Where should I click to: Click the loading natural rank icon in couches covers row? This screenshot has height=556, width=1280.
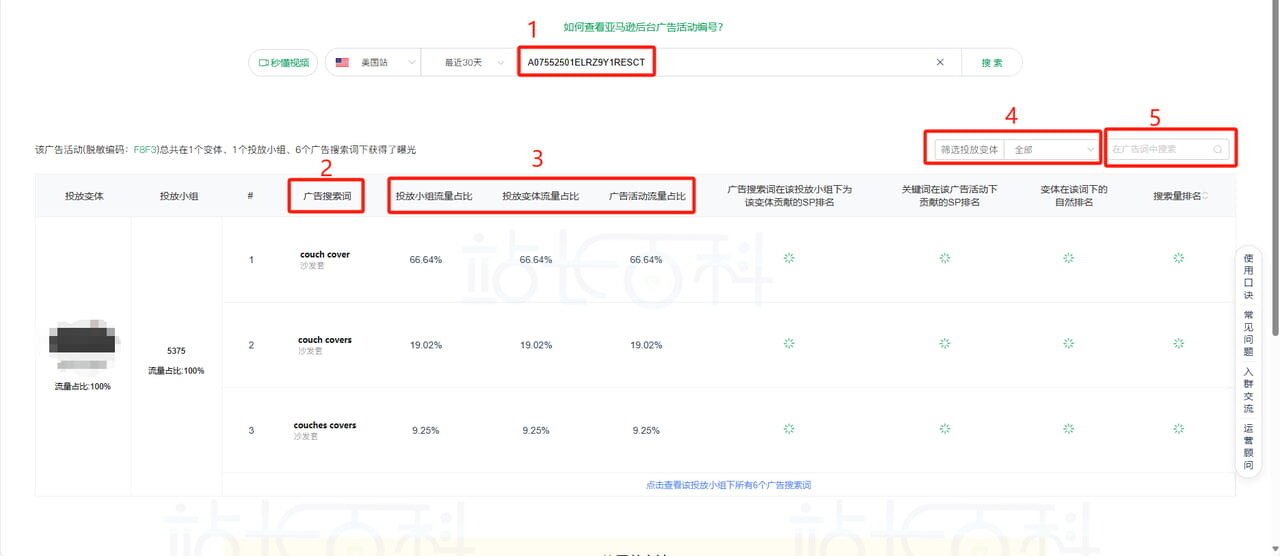[x=1068, y=428]
